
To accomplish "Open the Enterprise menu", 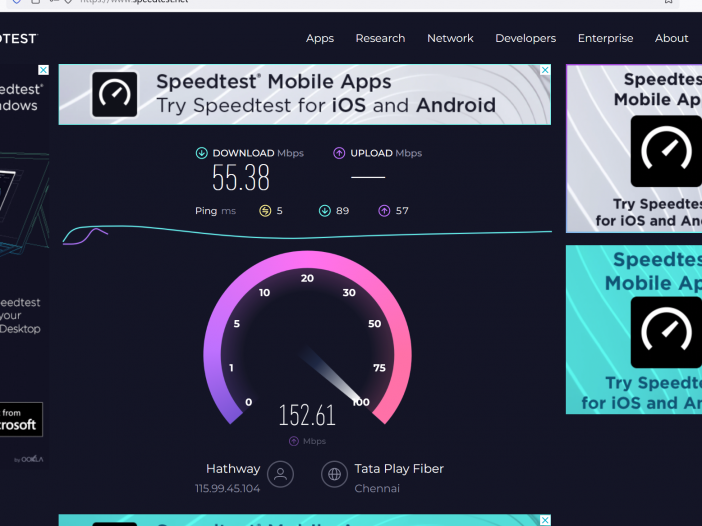I will coord(605,38).
